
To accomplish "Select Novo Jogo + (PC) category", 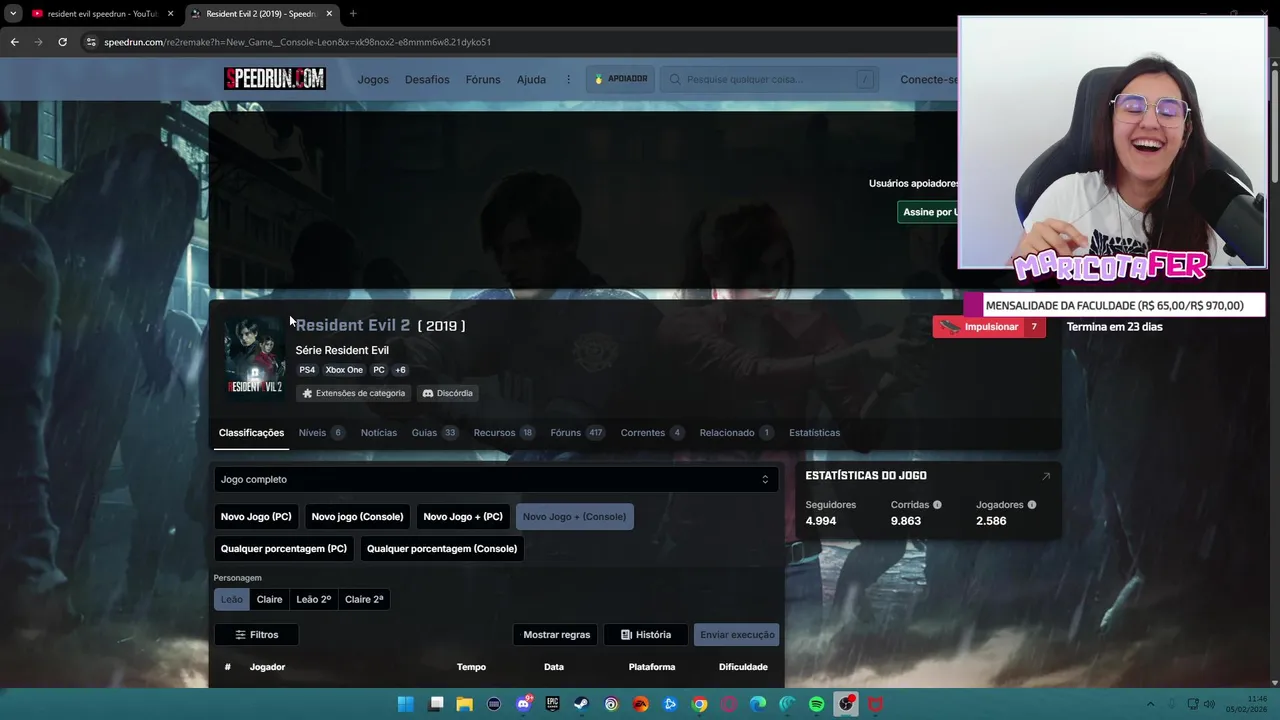I will click(463, 517).
